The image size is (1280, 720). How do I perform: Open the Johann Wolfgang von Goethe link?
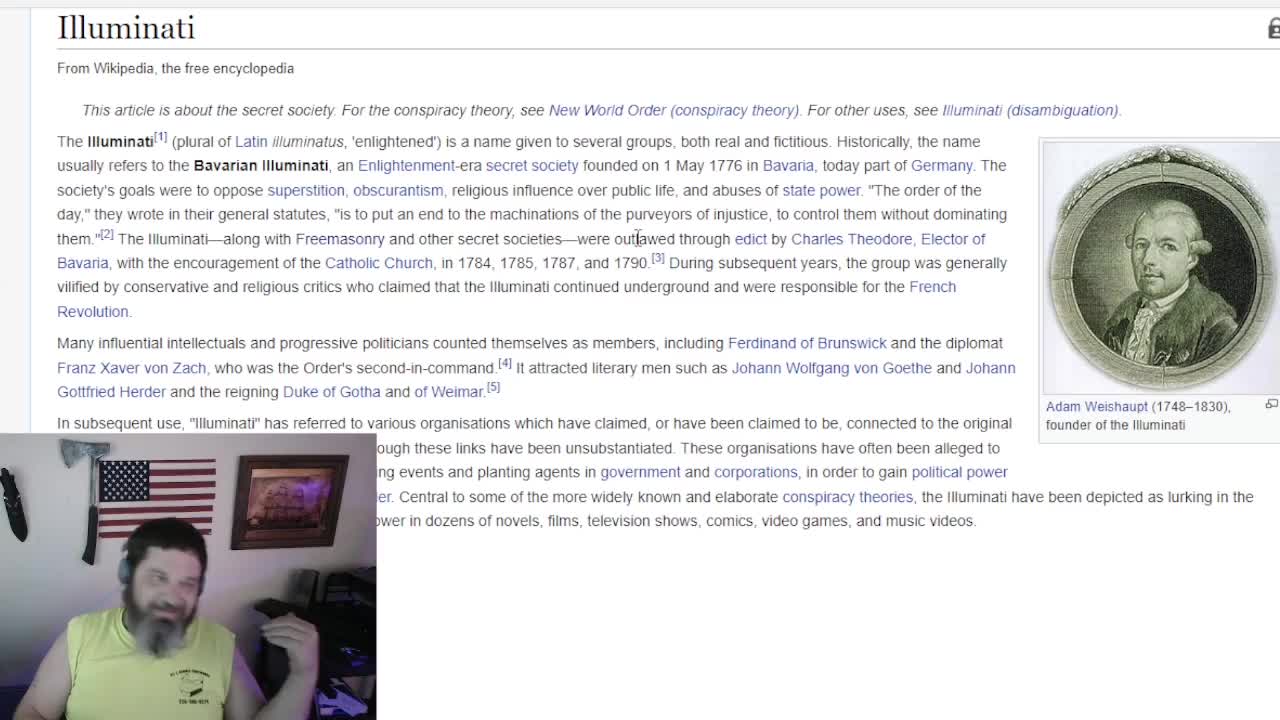[832, 368]
